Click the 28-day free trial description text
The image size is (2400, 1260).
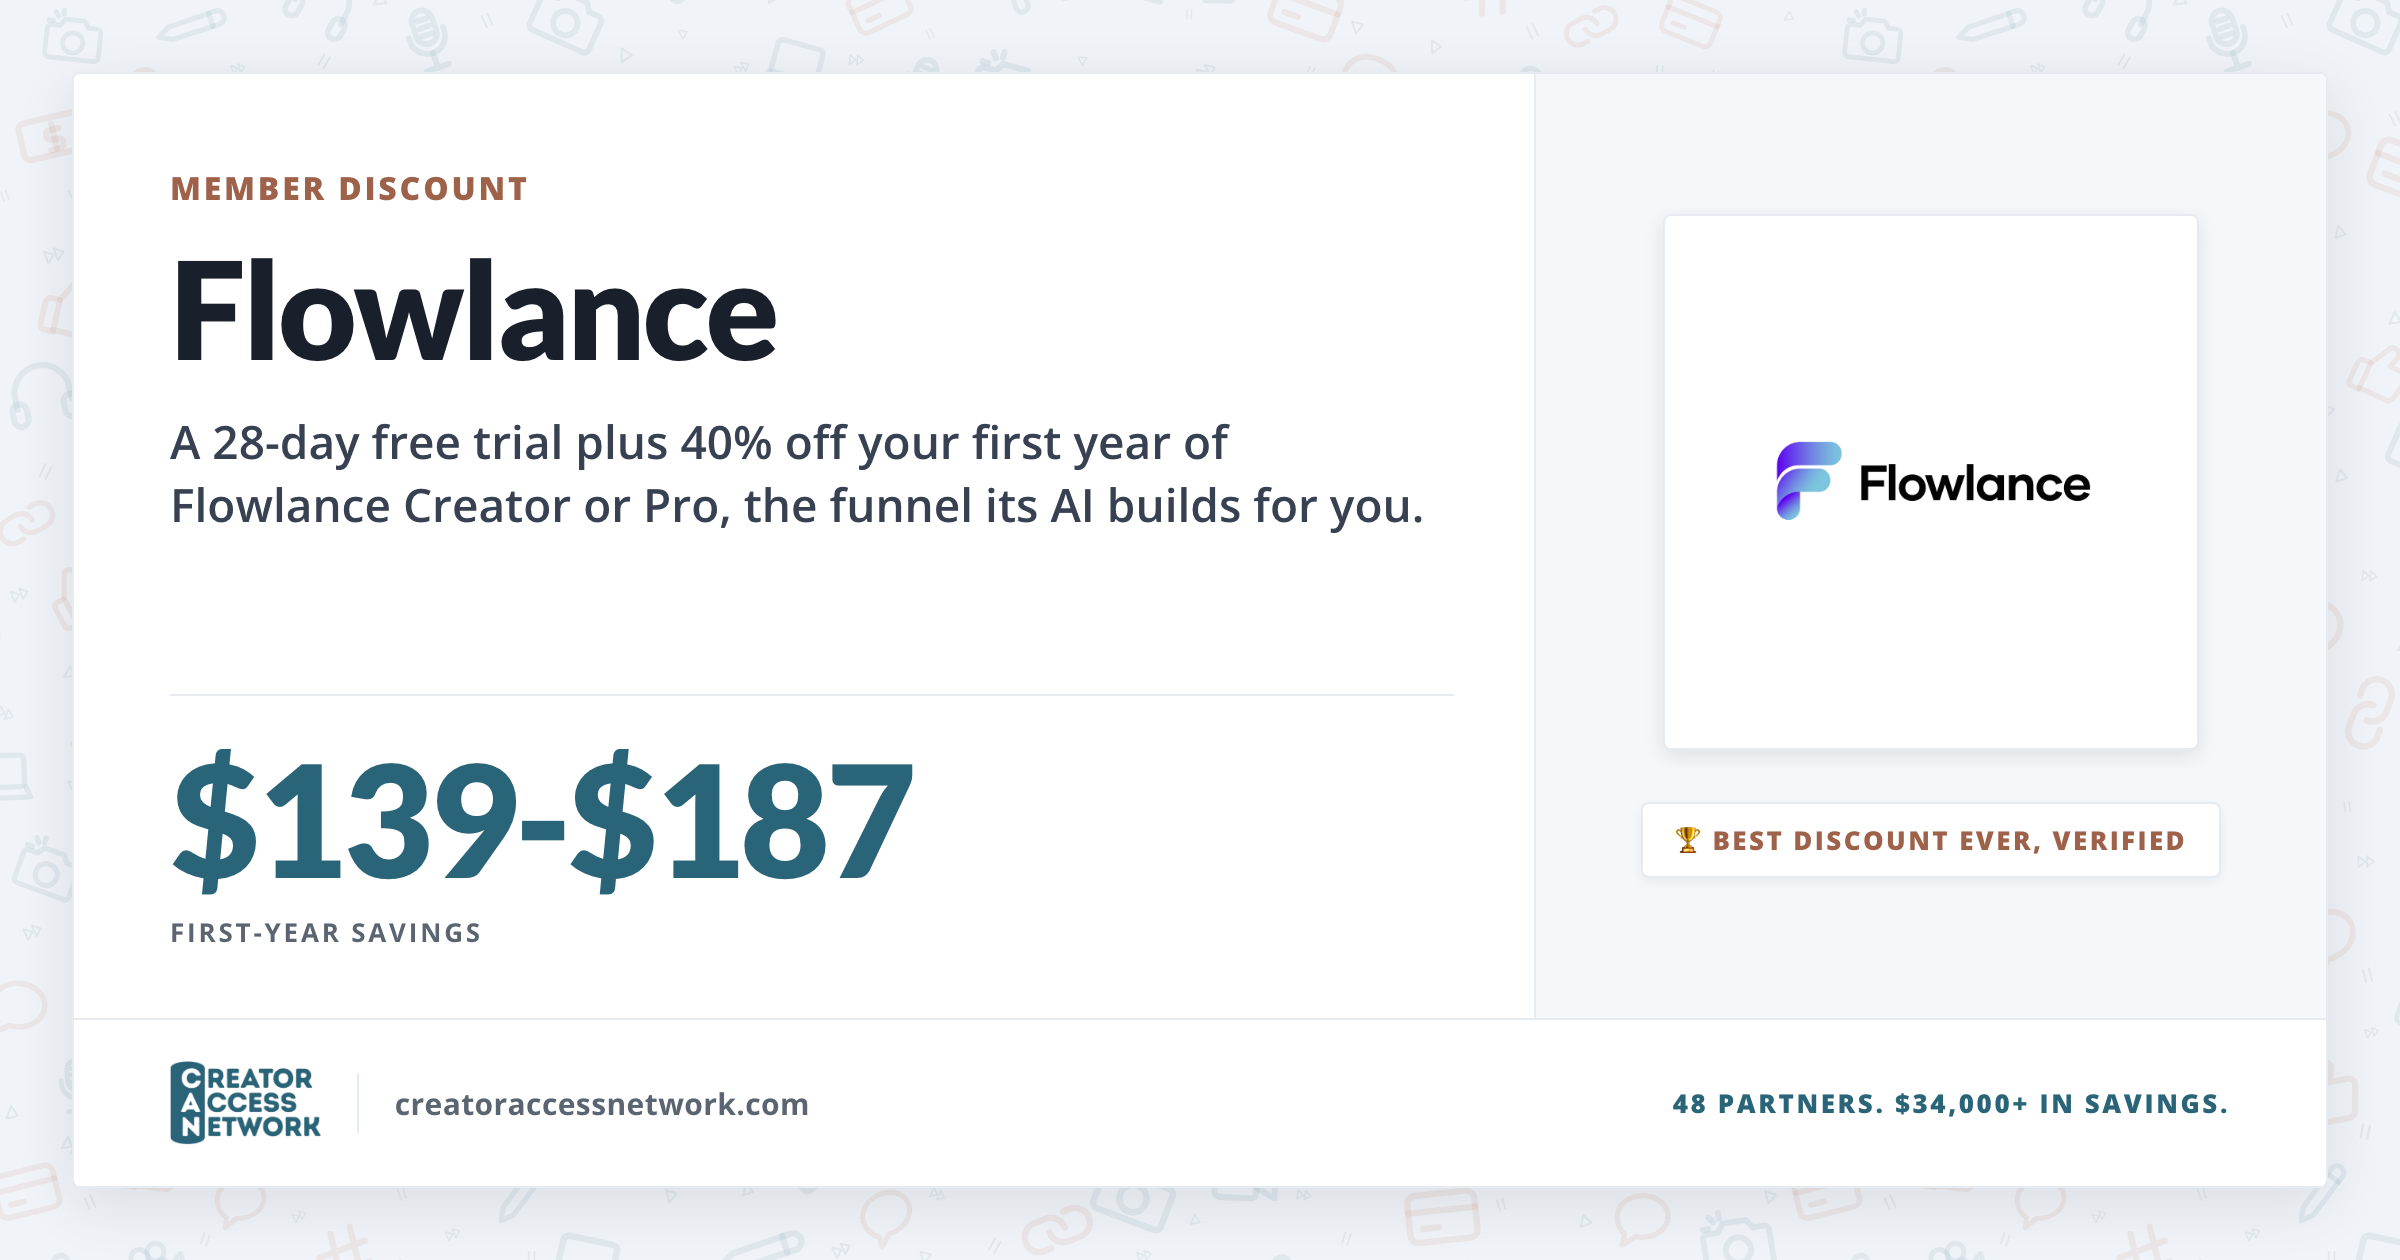(x=797, y=474)
